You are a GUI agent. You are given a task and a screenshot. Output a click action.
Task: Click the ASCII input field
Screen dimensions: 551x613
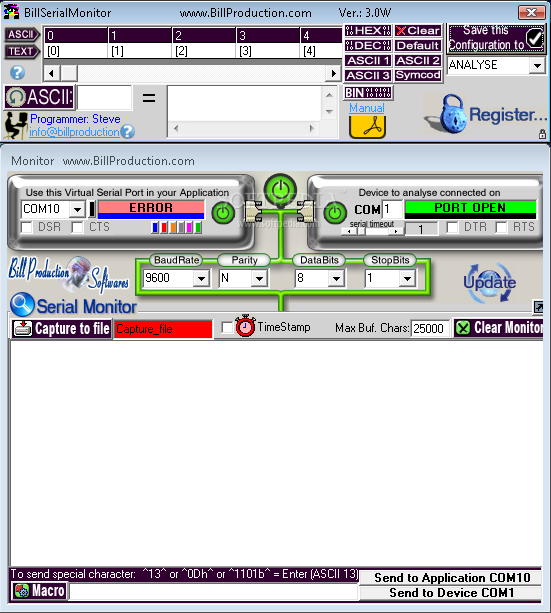click(x=105, y=97)
